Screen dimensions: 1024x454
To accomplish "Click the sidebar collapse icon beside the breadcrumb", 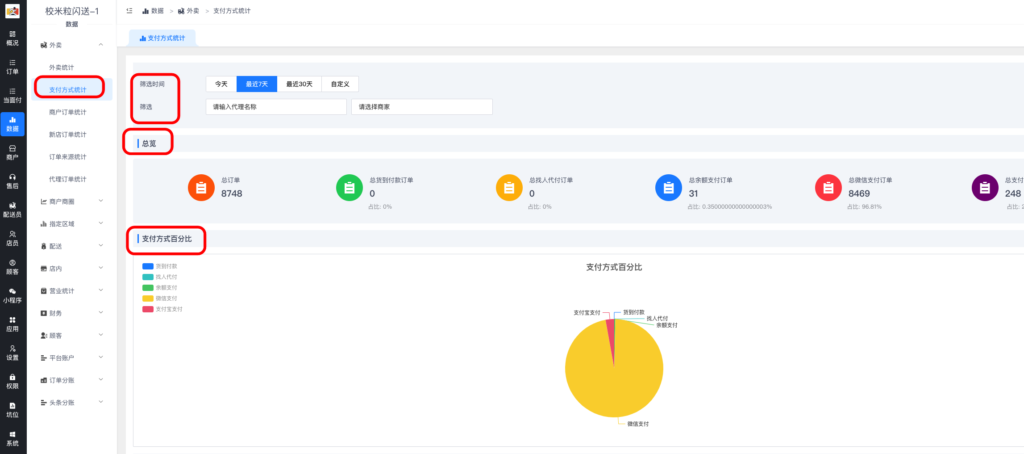I will [130, 10].
